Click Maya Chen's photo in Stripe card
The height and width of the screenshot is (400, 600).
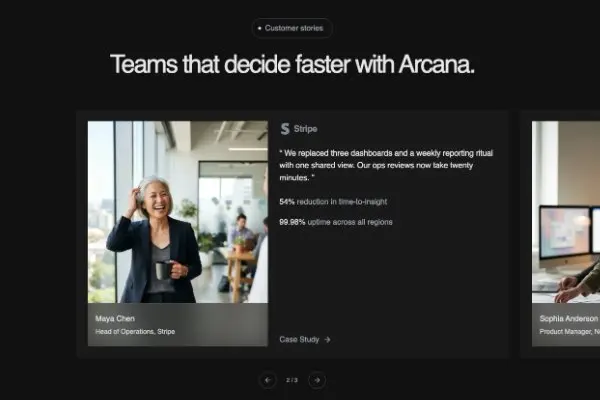click(178, 212)
